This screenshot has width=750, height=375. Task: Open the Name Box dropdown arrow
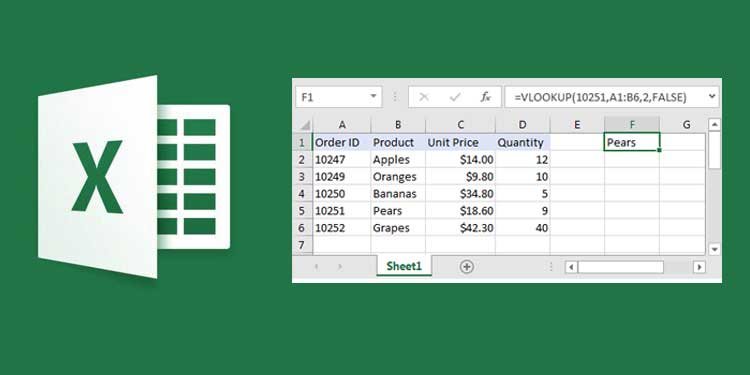pyautogui.click(x=374, y=97)
